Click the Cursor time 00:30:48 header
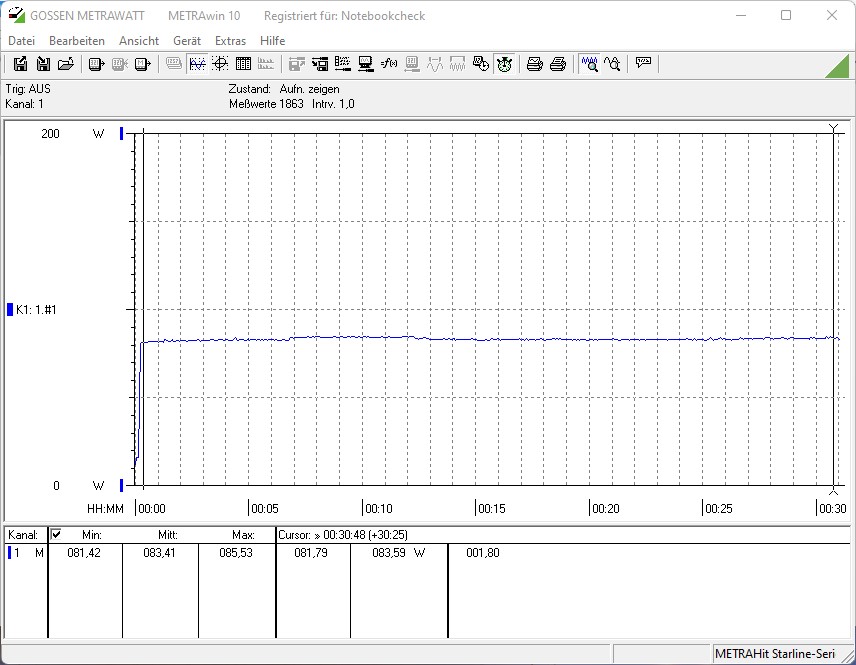Screen dimensions: 856x665 click(x=343, y=535)
